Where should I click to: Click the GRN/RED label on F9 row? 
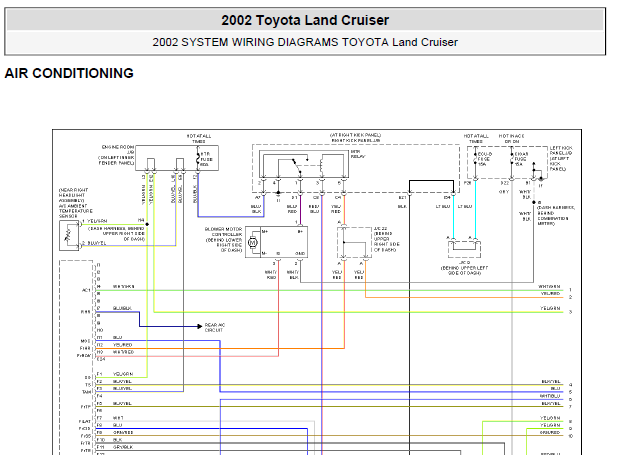click(123, 432)
